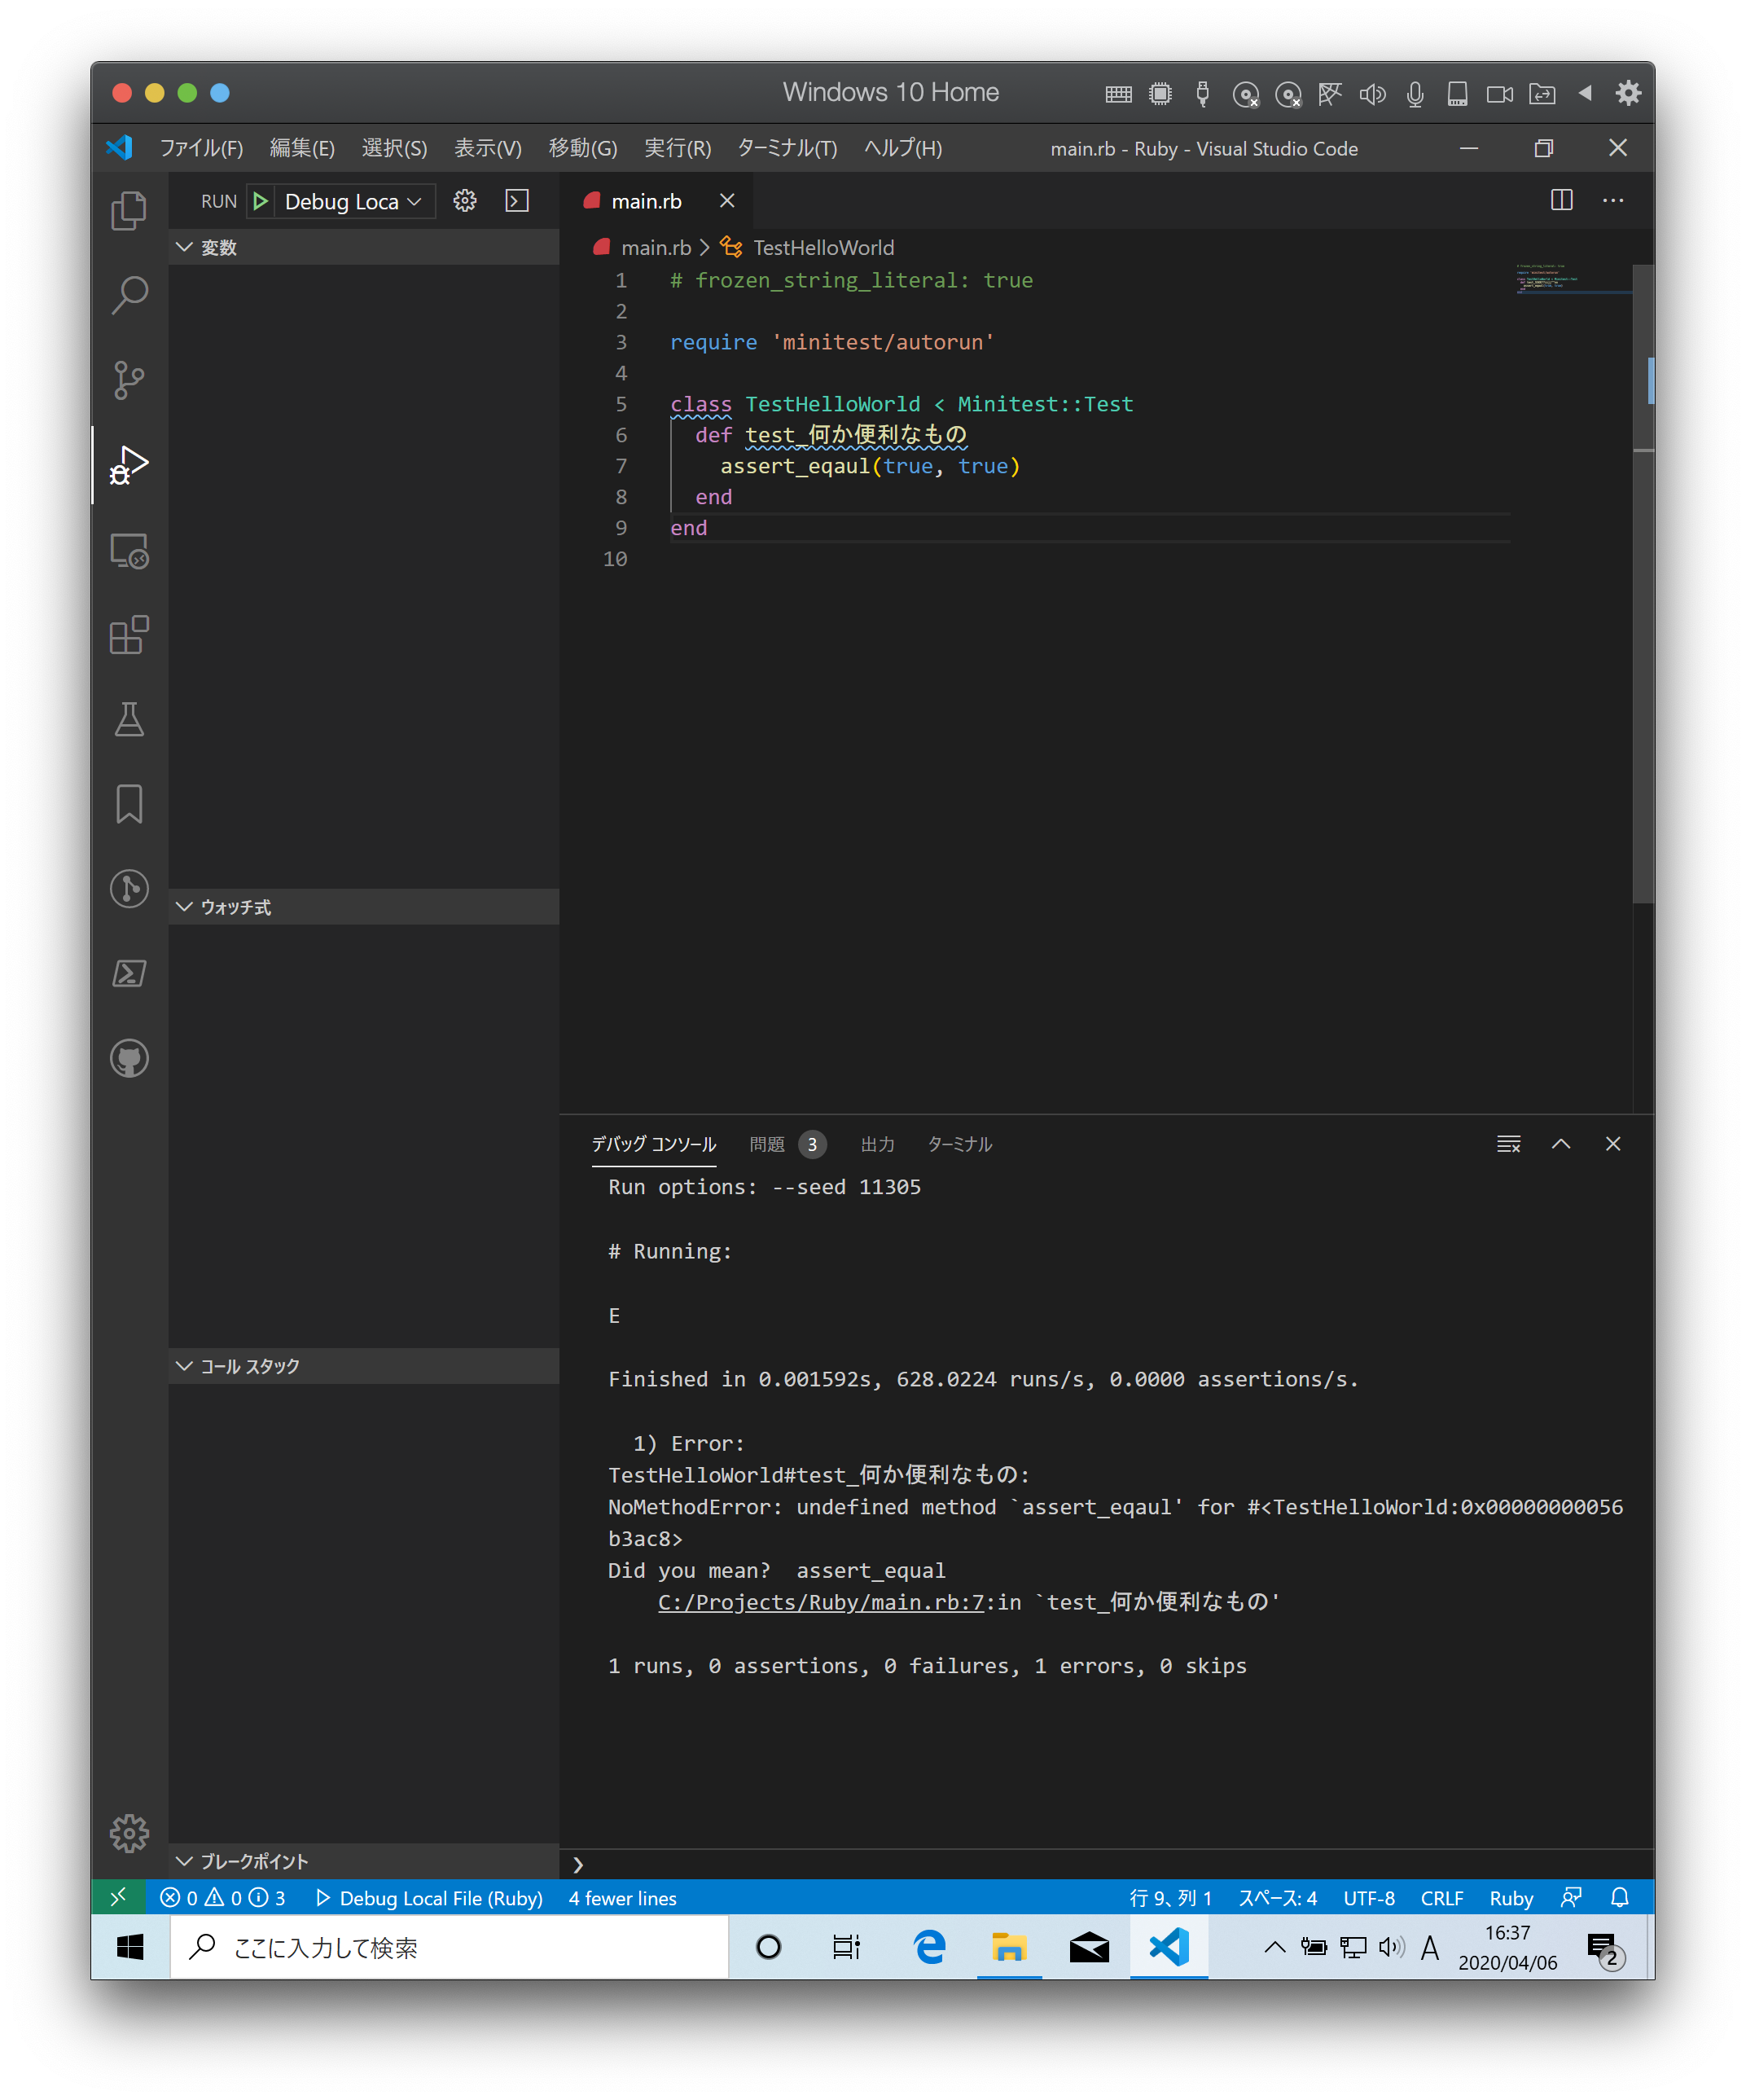Follow the C:/Projects/Ruby/main.rb:7 link
1746x2100 pixels.
tap(820, 1602)
